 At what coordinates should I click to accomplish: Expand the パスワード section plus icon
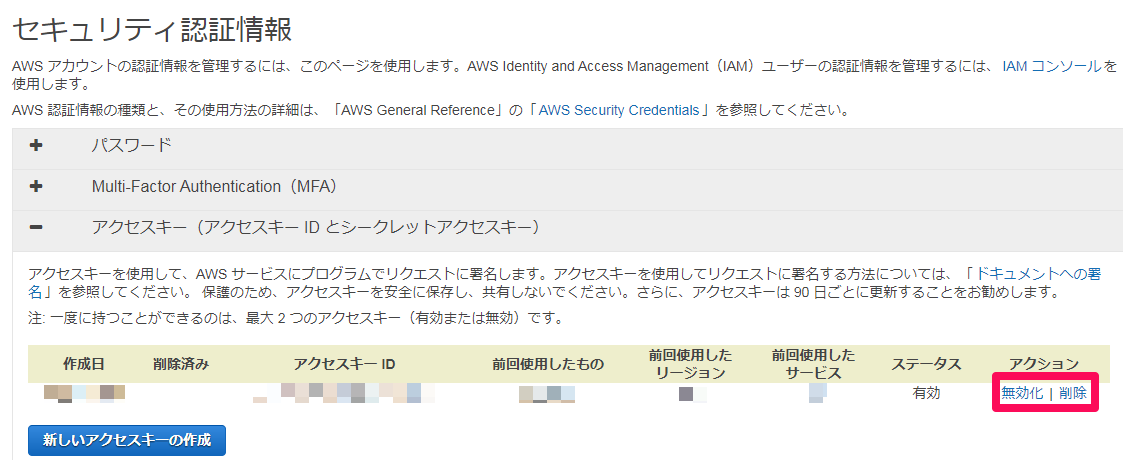pos(37,146)
